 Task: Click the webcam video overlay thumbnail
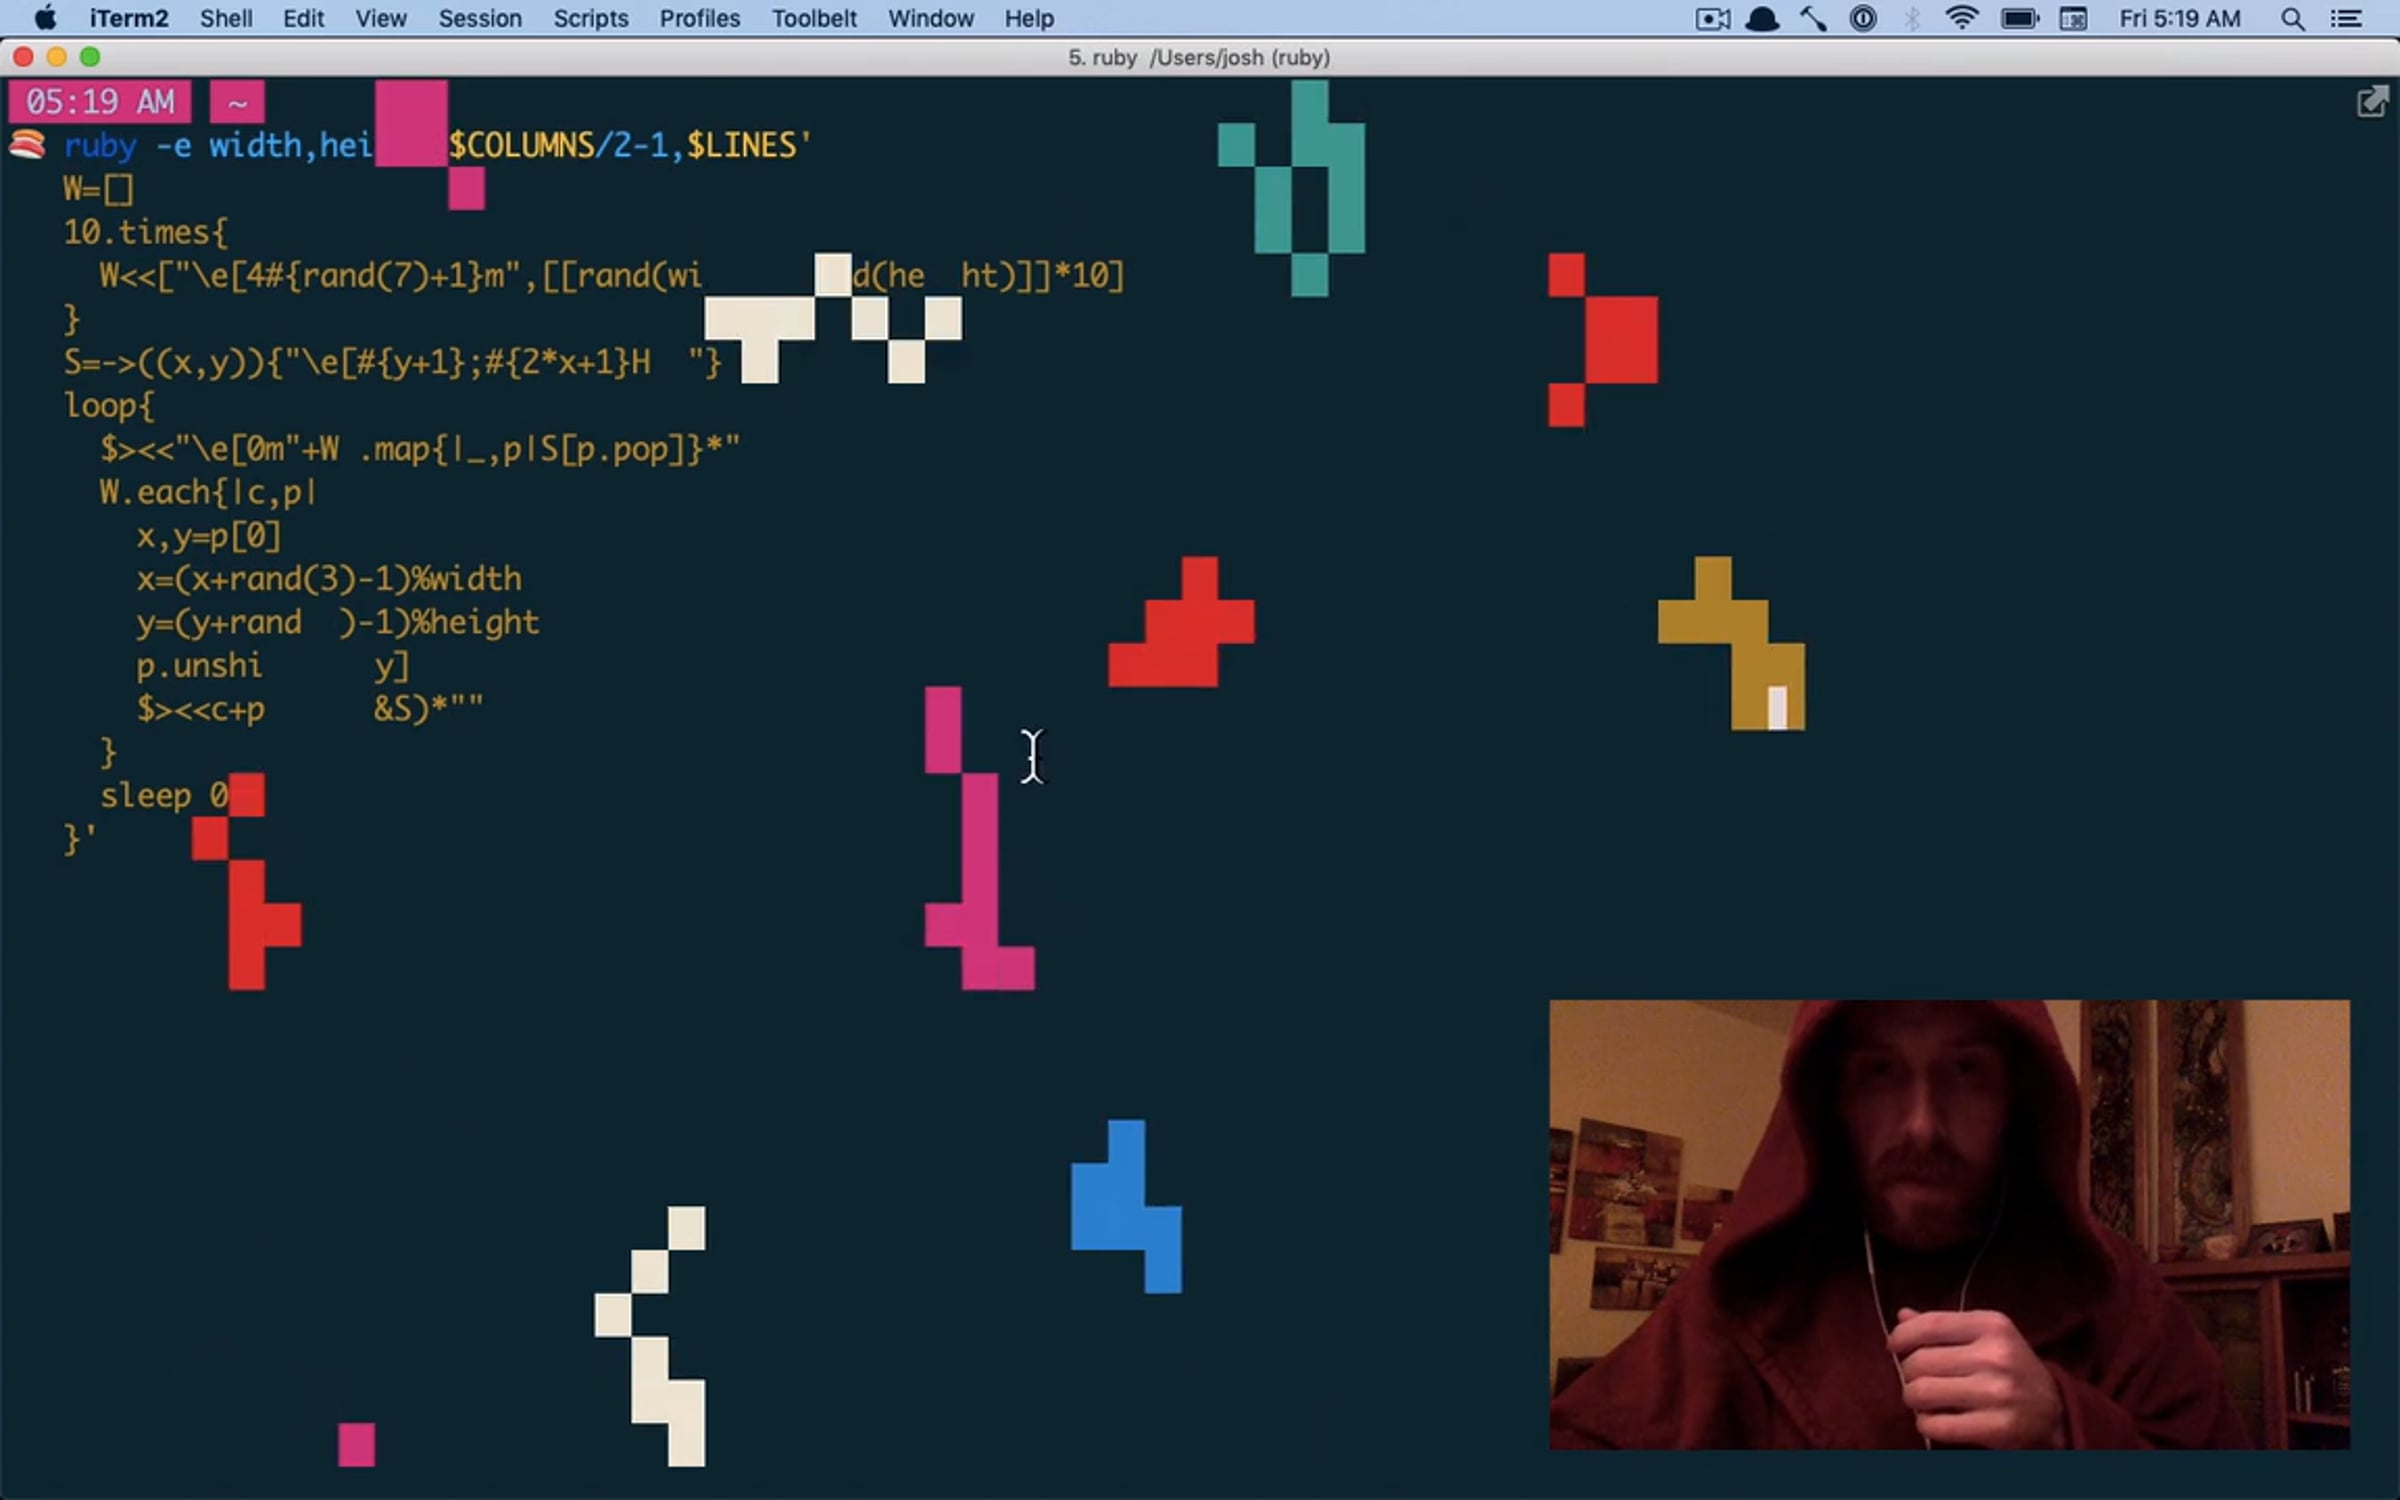coord(1949,1224)
